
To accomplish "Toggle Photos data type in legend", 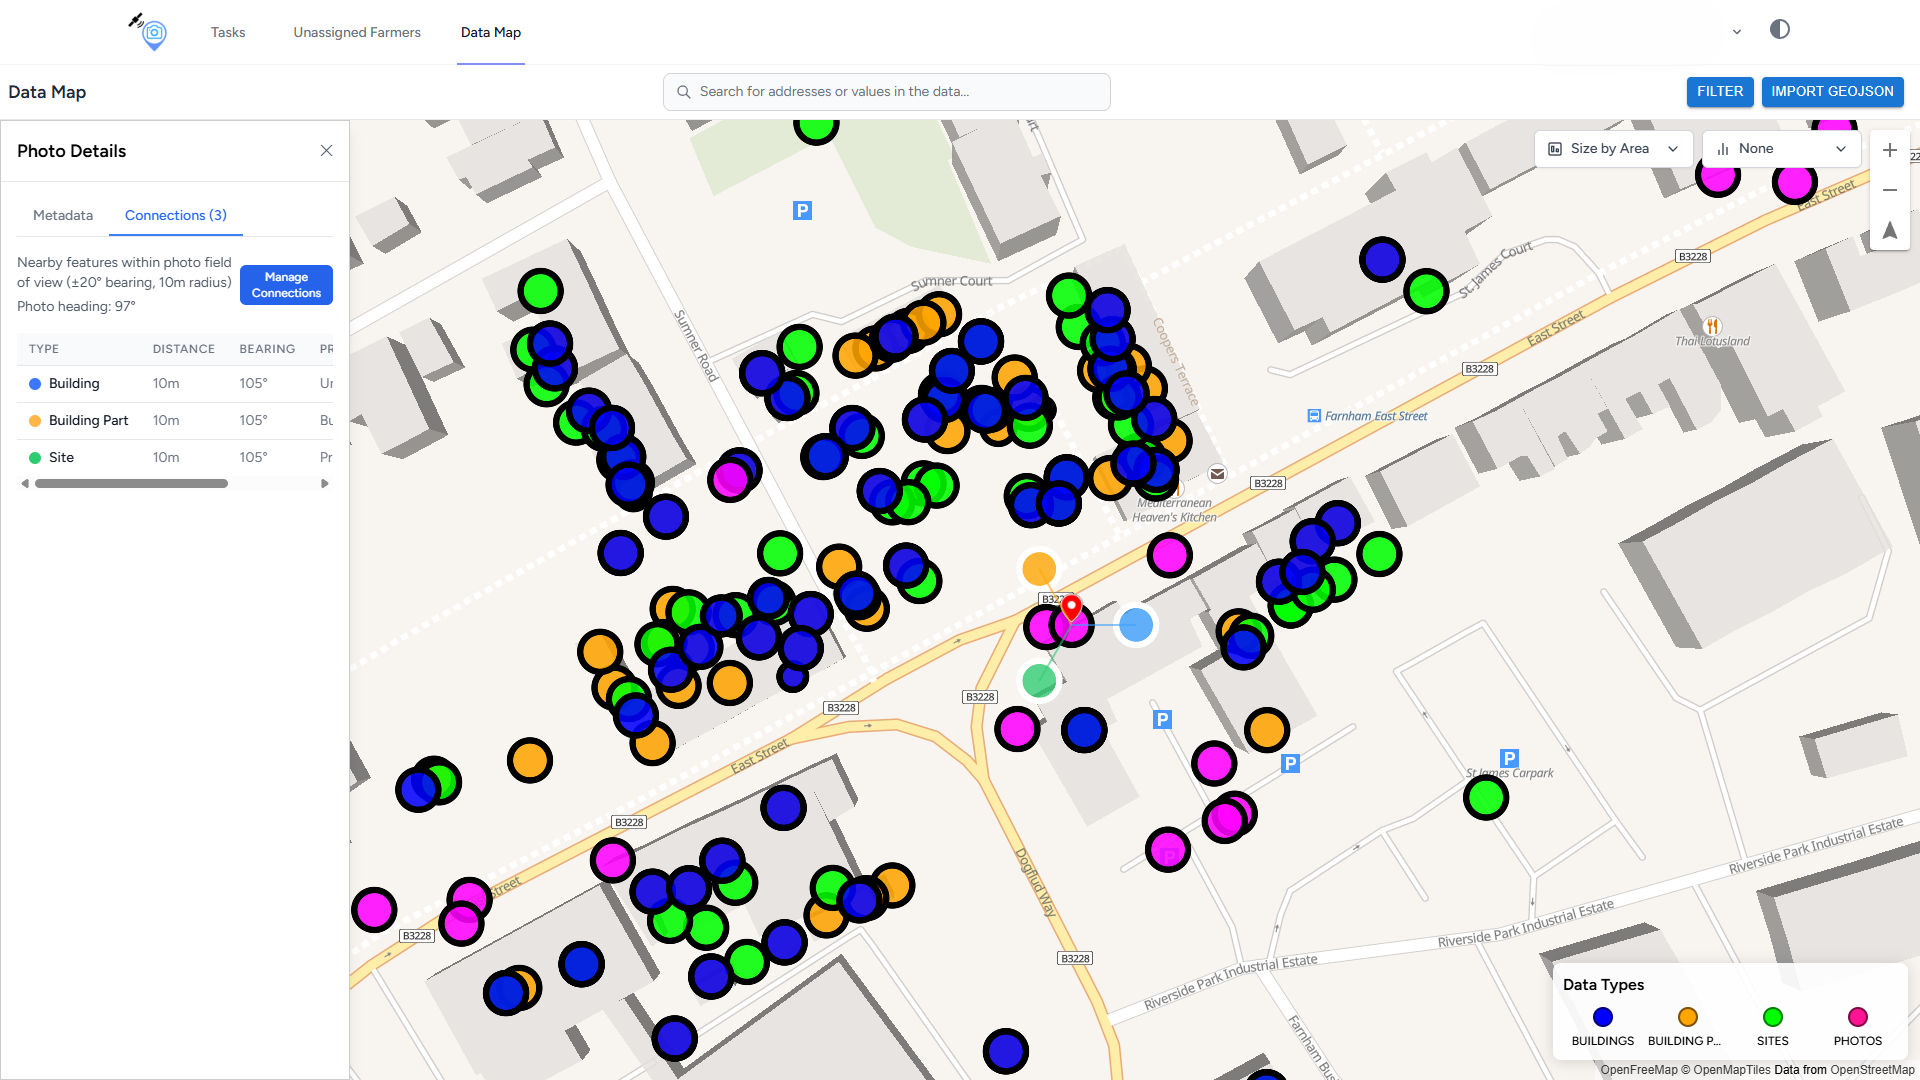I will (1857, 1017).
